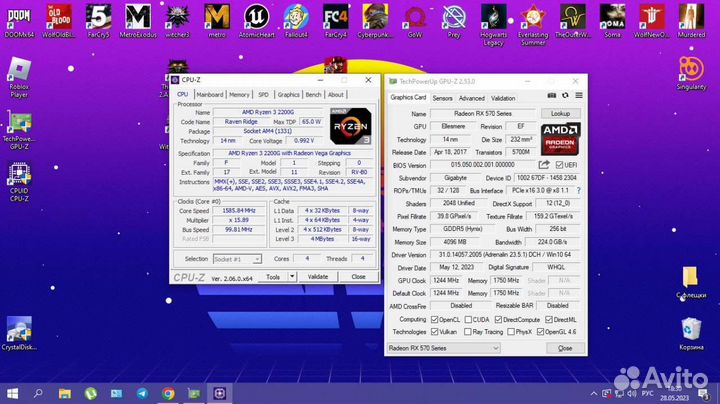Viewport: 720px width, 404px height.
Task: Switch to GPU-Z Sensors tab
Action: tap(442, 98)
